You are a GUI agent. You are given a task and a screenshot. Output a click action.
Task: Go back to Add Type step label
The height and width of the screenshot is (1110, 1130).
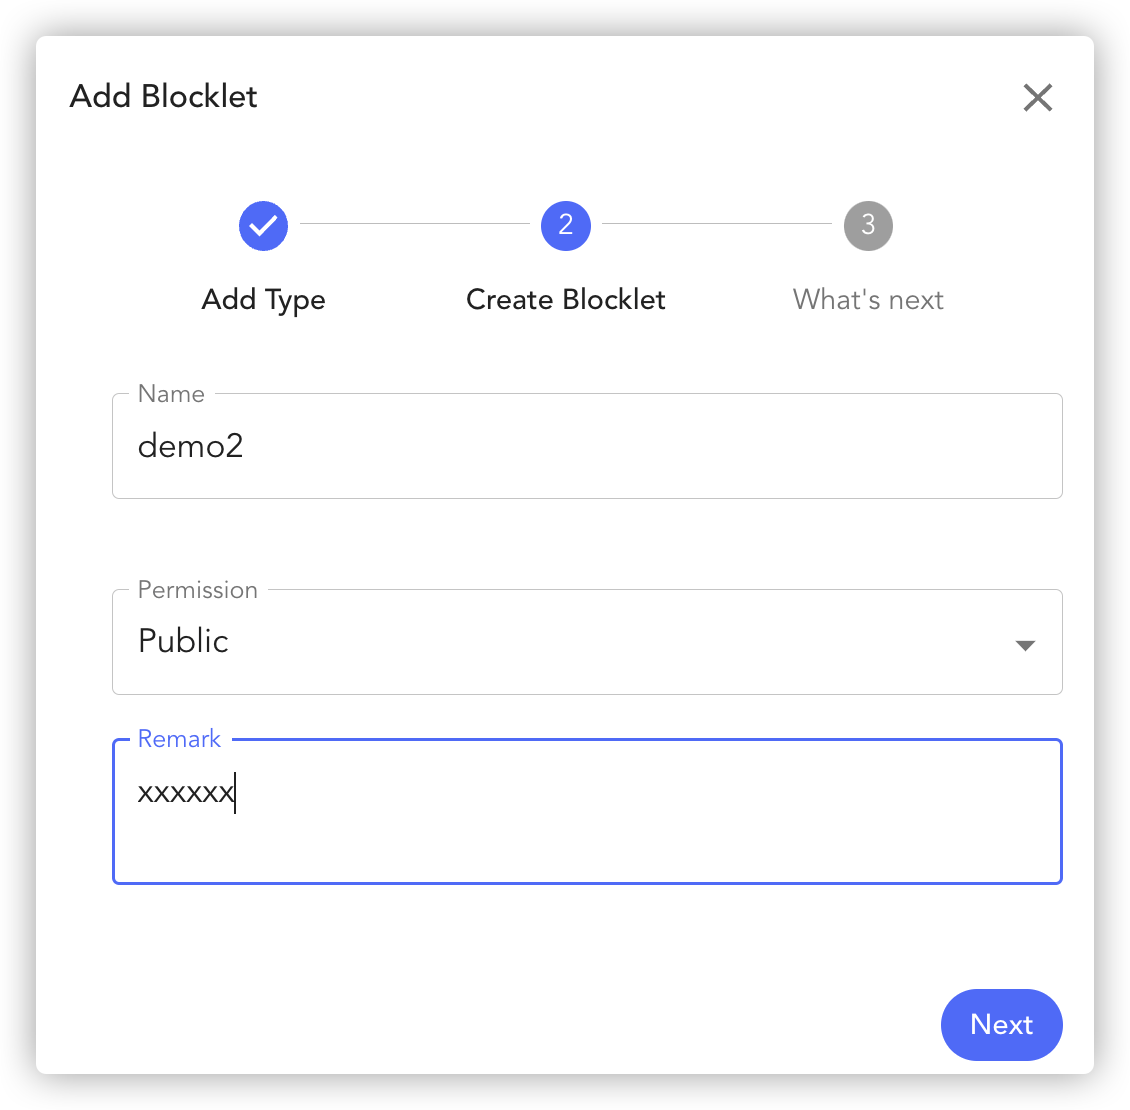[264, 300]
